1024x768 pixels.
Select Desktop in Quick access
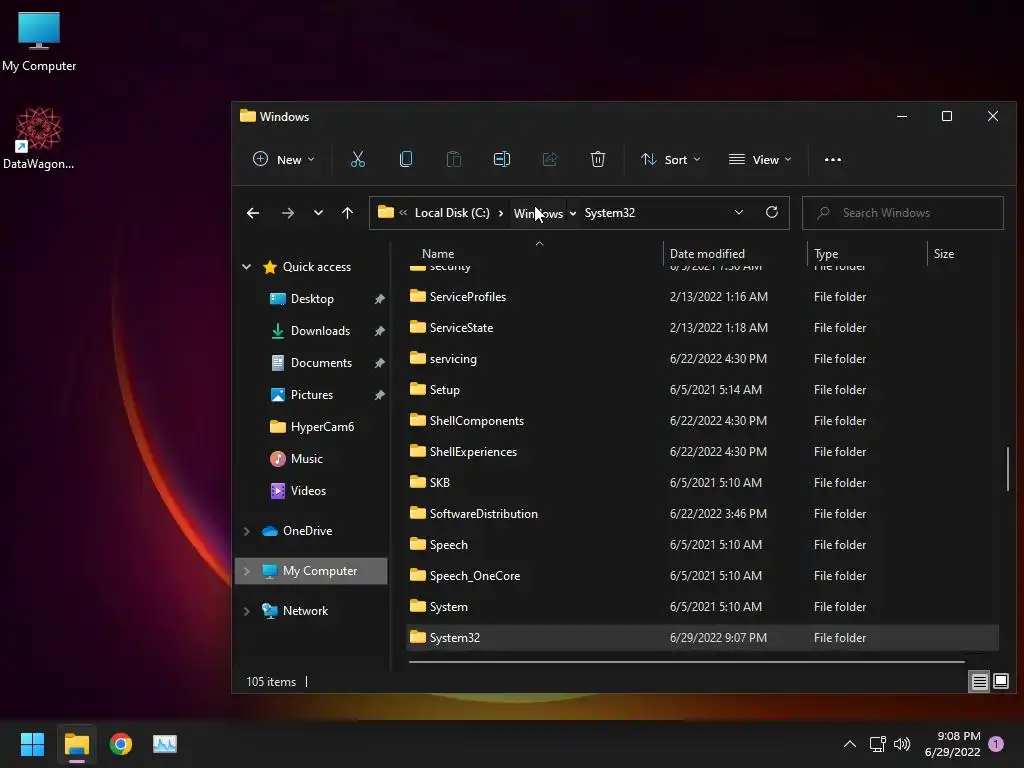click(312, 299)
